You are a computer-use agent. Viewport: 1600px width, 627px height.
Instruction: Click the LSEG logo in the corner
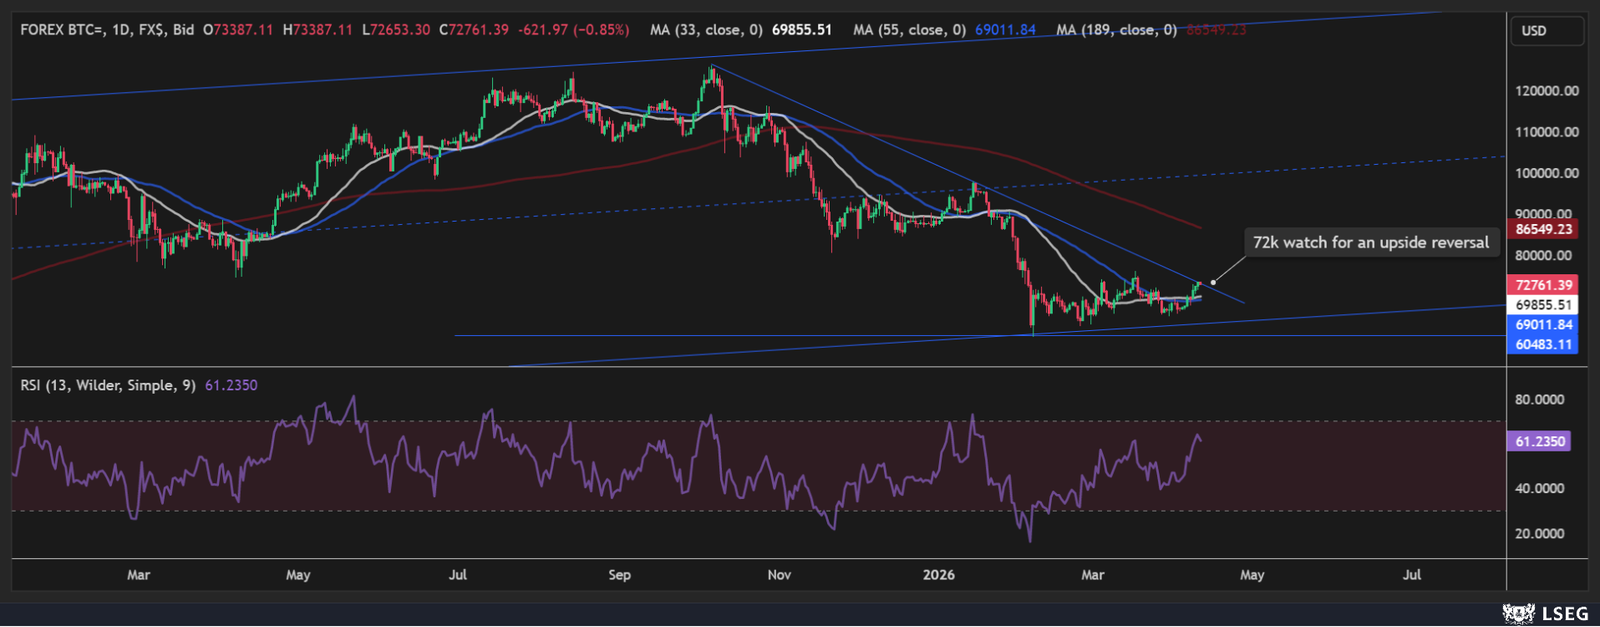coord(1545,613)
